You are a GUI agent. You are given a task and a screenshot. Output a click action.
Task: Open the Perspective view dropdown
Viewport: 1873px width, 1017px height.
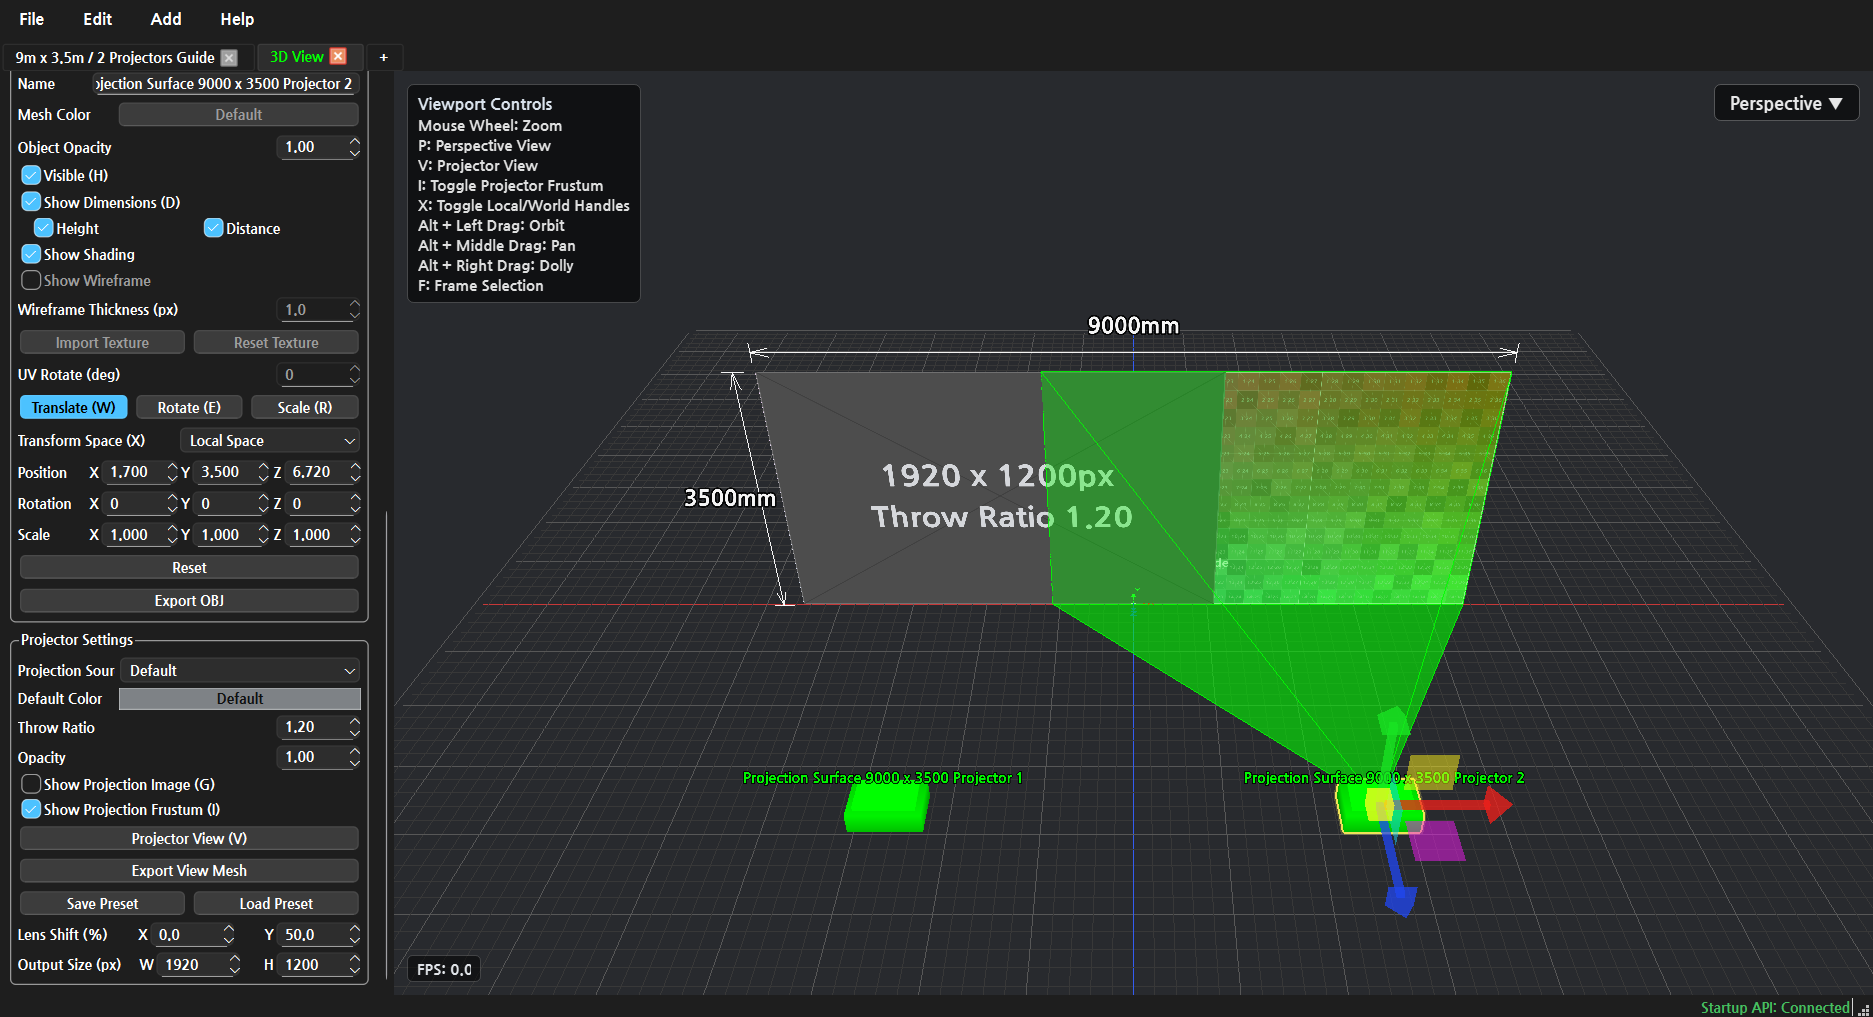pos(1786,103)
